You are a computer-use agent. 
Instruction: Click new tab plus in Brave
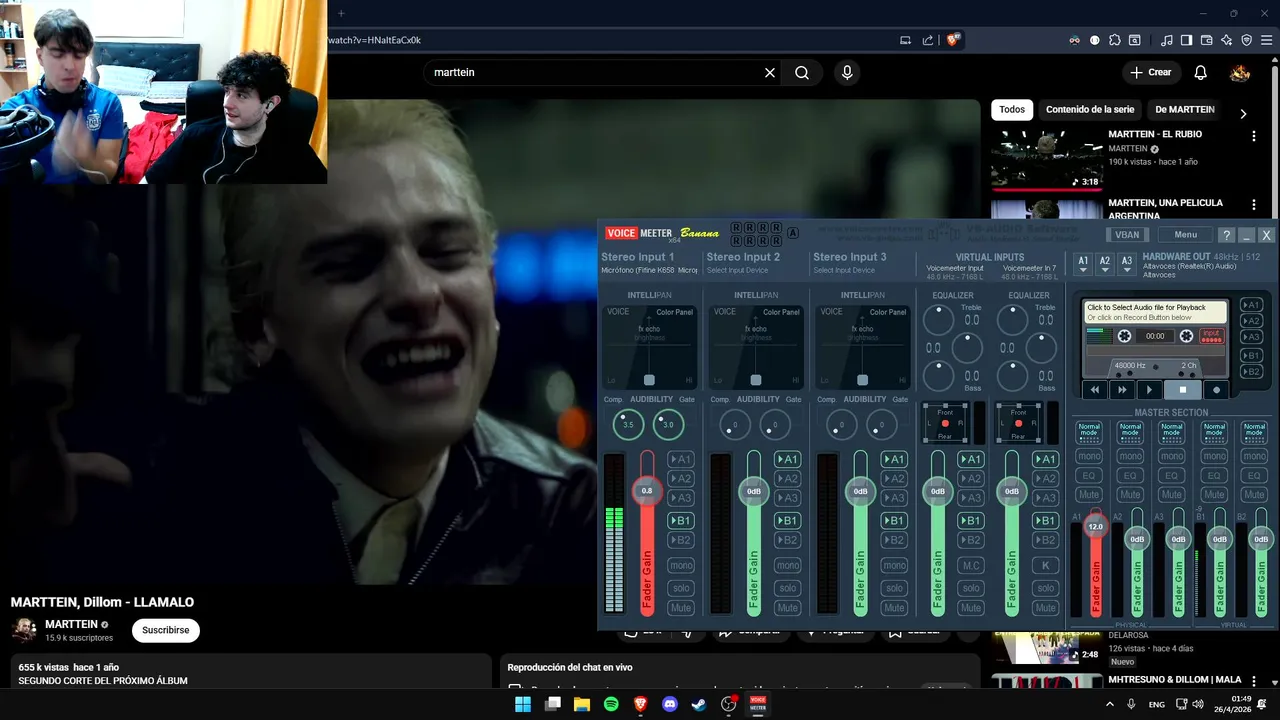click(340, 13)
